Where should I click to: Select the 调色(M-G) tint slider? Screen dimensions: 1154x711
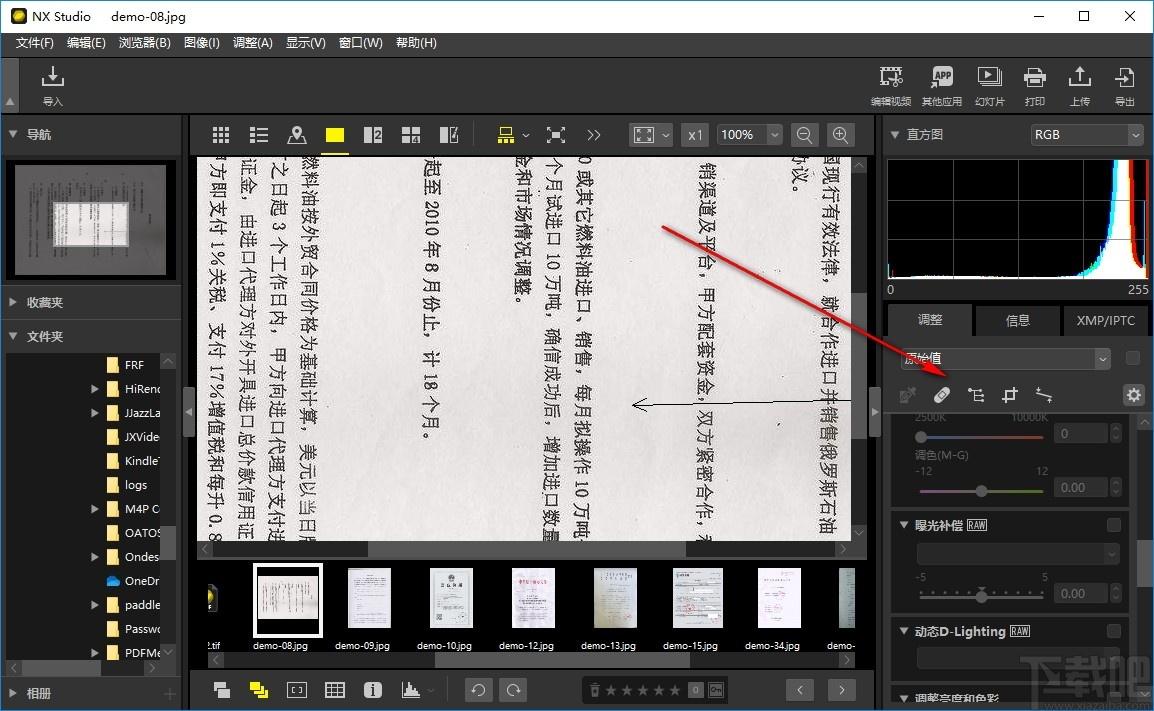pyautogui.click(x=981, y=490)
